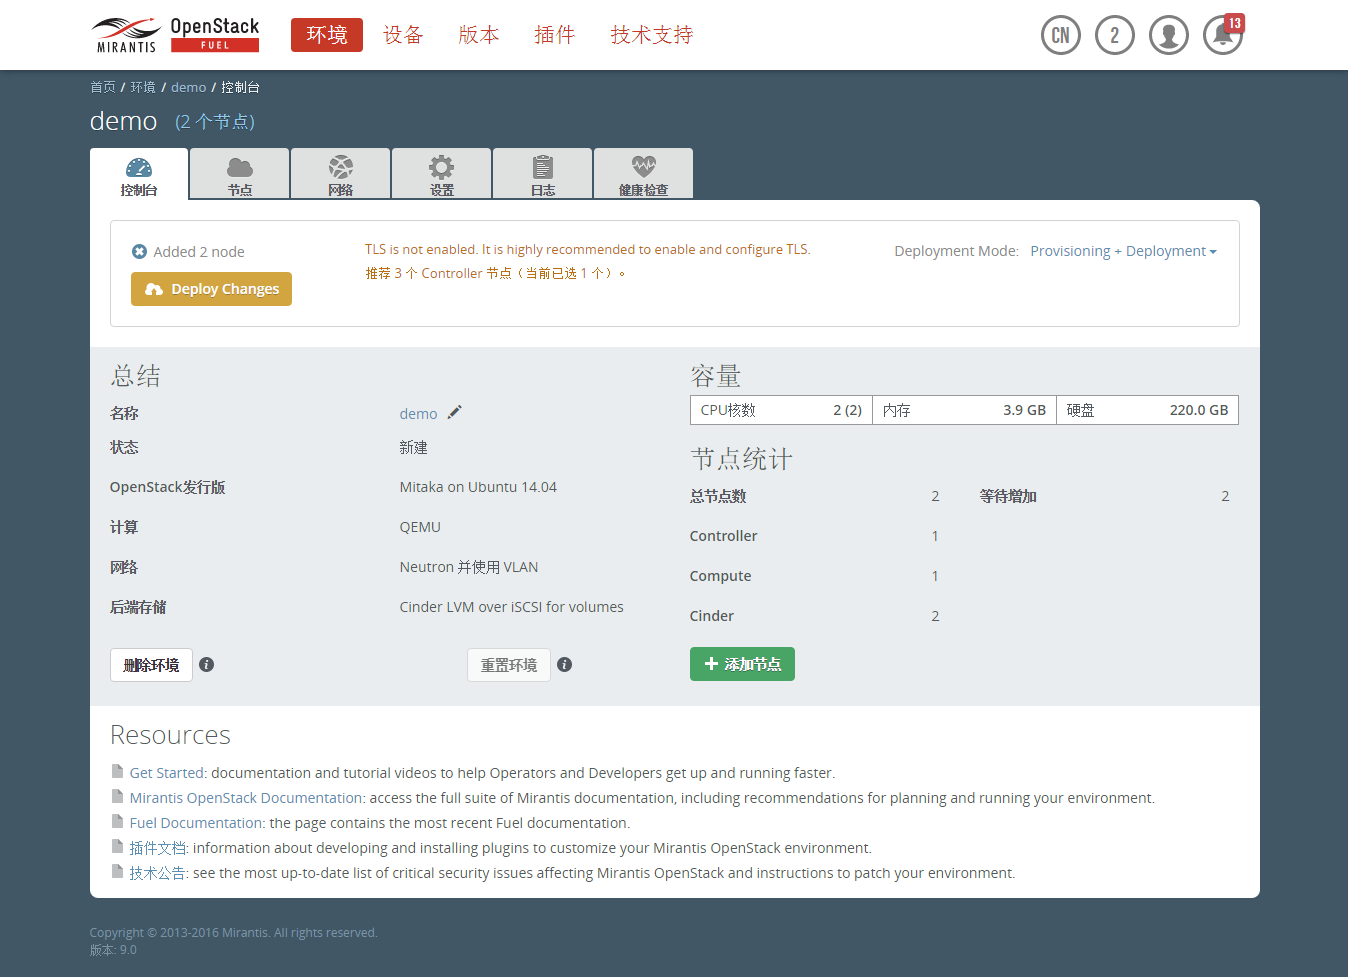The height and width of the screenshot is (977, 1348).
Task: Open the Mirantis OpenStack Documentation link
Action: click(246, 797)
